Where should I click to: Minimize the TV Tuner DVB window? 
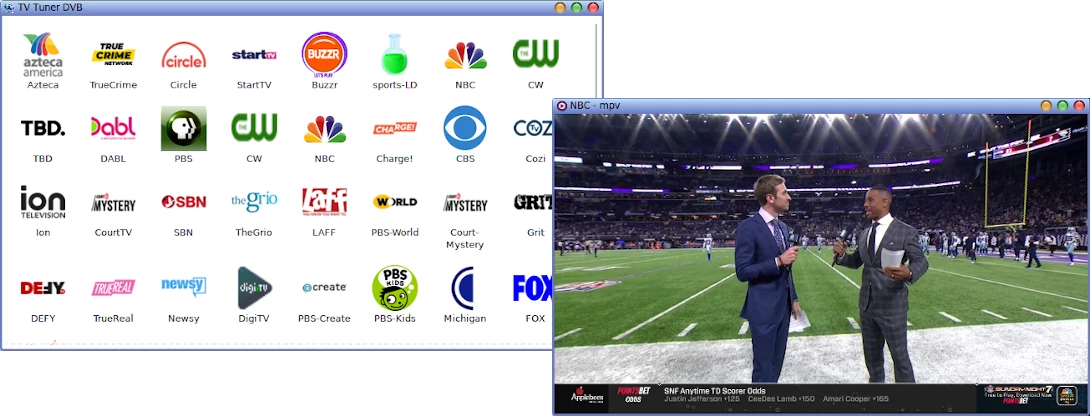click(x=560, y=8)
